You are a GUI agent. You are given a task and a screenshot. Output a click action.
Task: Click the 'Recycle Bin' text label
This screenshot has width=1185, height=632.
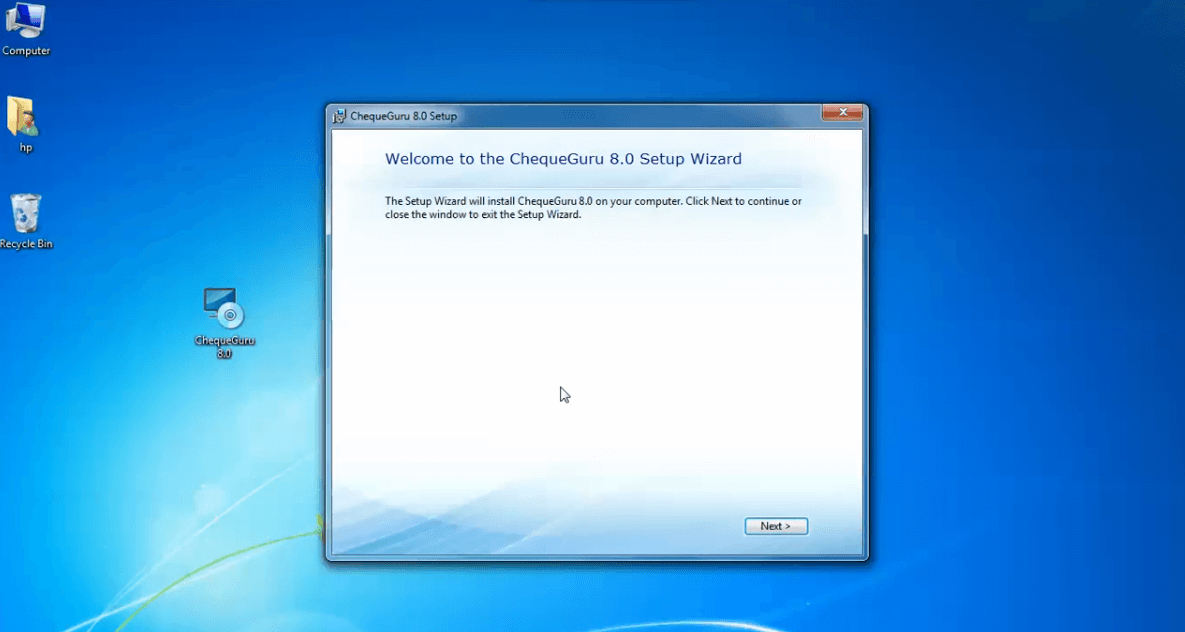click(26, 244)
